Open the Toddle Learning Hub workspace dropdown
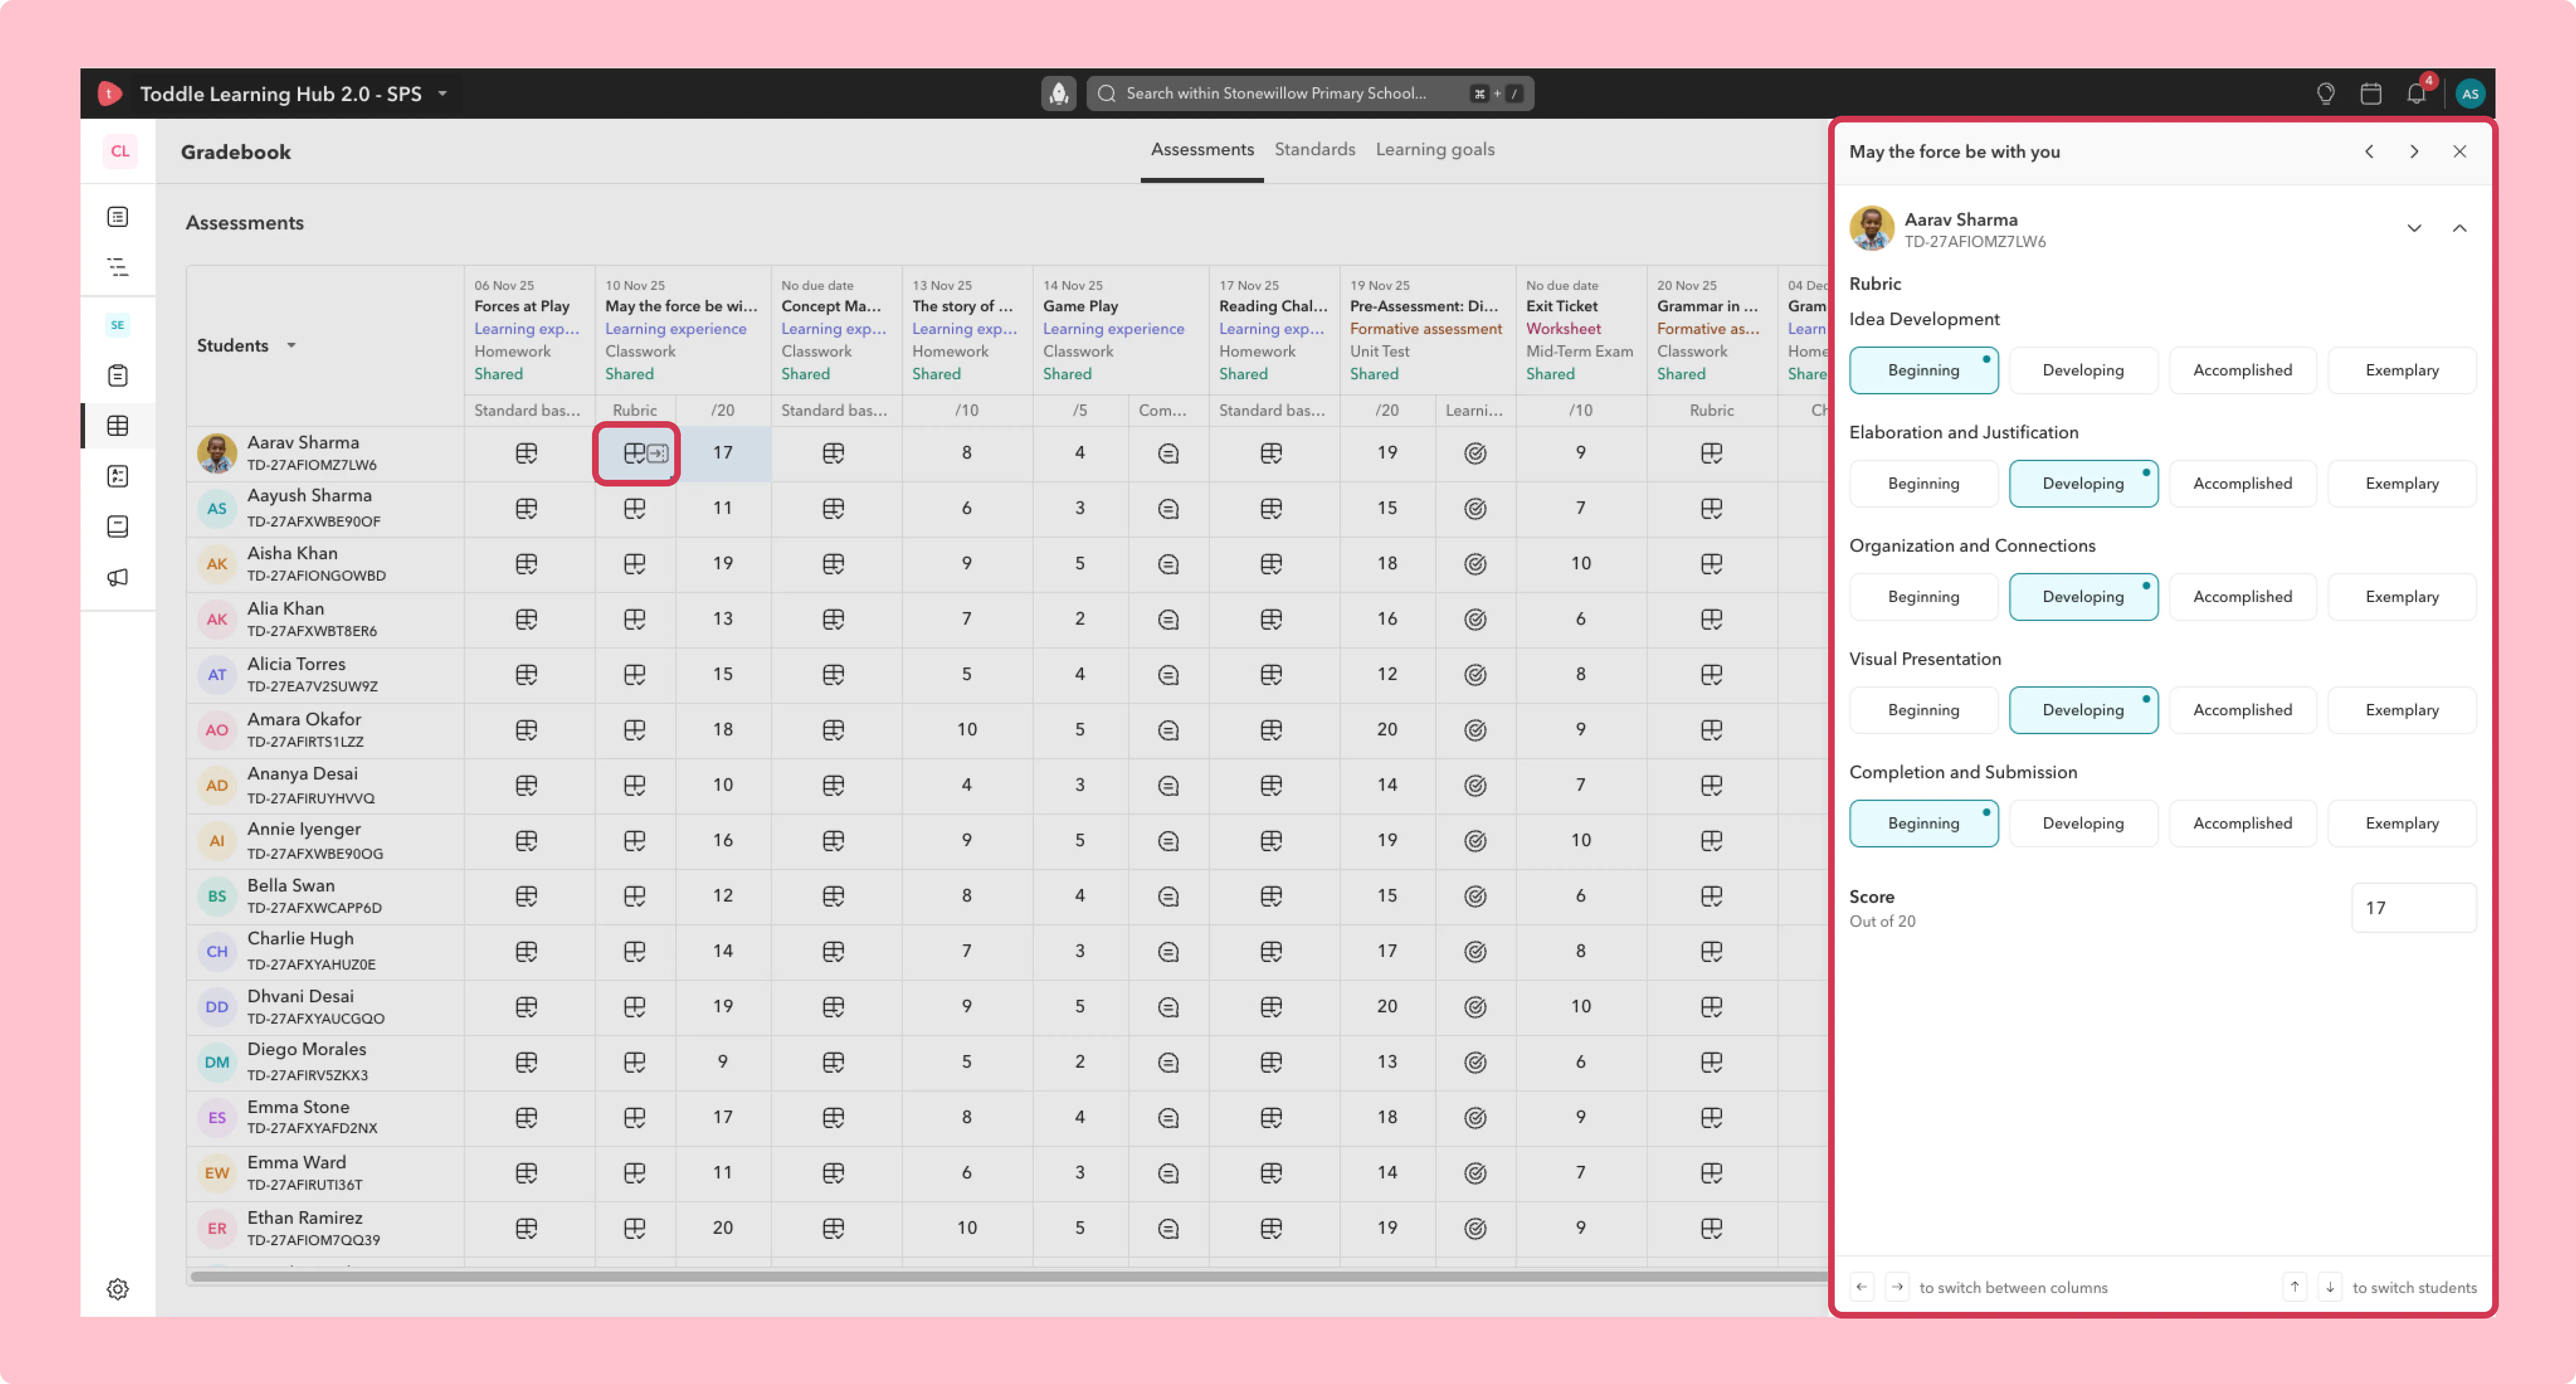The image size is (2576, 1384). click(x=442, y=94)
